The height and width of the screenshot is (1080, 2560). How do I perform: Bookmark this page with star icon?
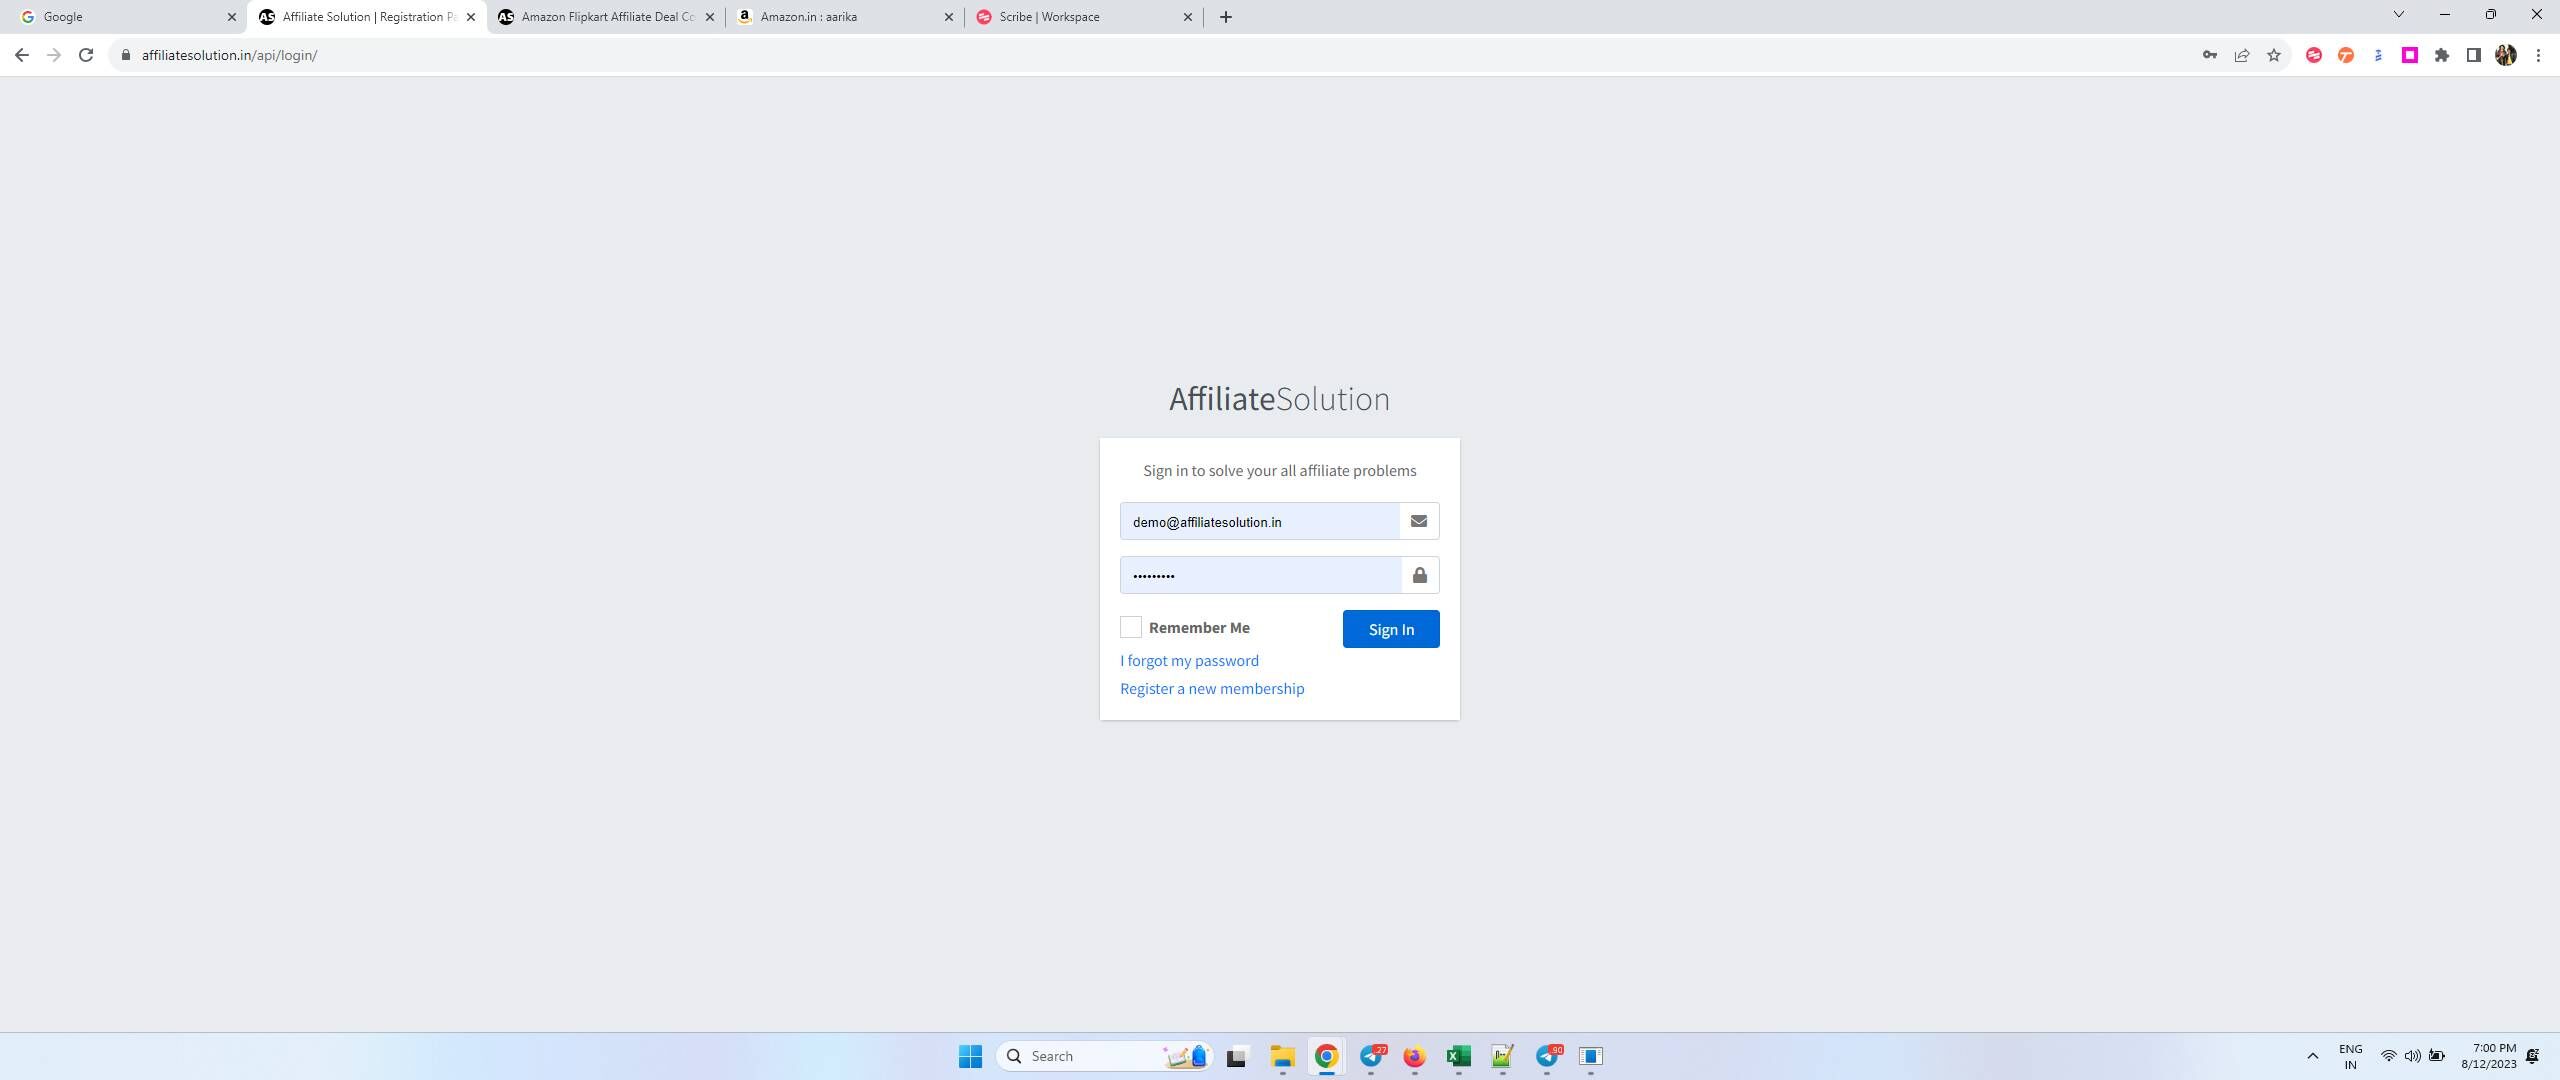pyautogui.click(x=2273, y=55)
